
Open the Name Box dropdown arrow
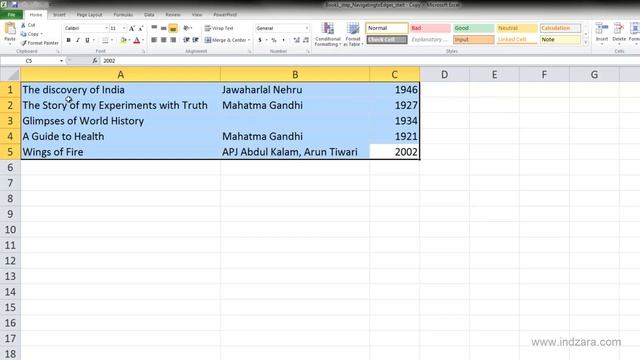tap(61, 61)
